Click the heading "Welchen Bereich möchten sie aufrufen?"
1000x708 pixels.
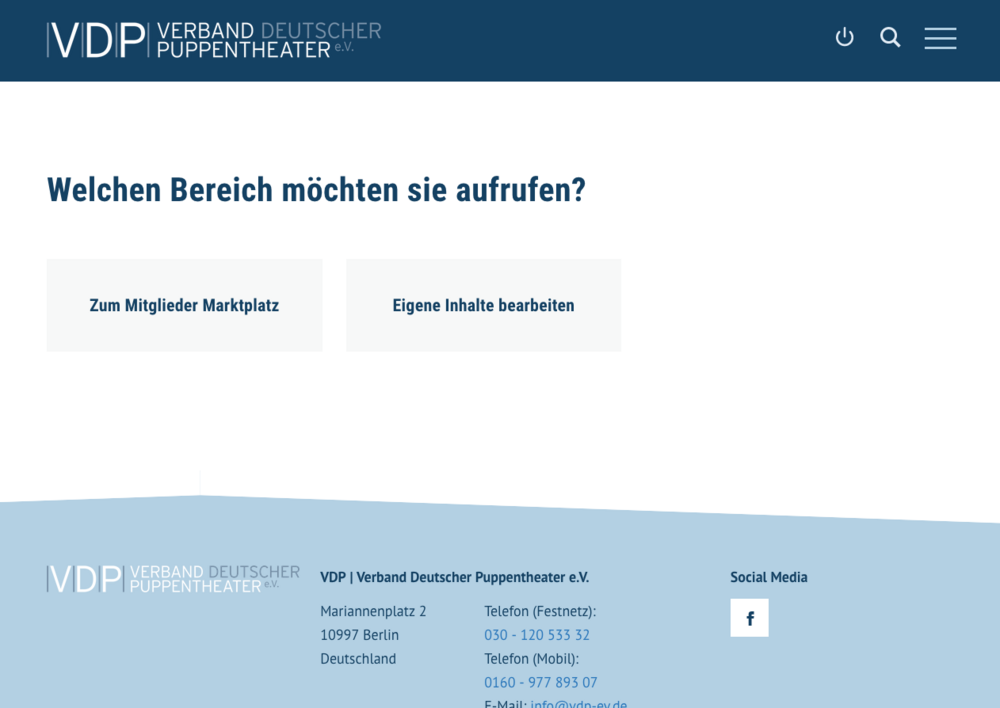316,190
